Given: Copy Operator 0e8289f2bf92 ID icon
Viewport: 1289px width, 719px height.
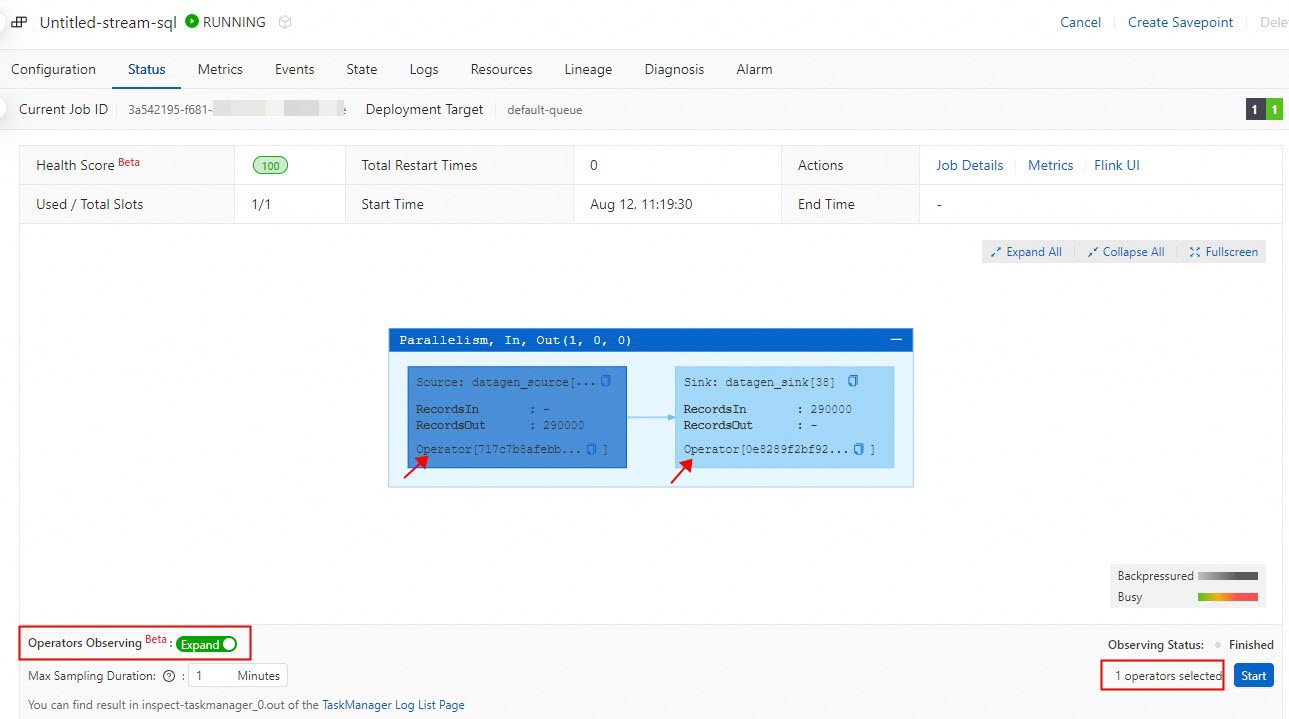Looking at the screenshot, I should point(859,449).
